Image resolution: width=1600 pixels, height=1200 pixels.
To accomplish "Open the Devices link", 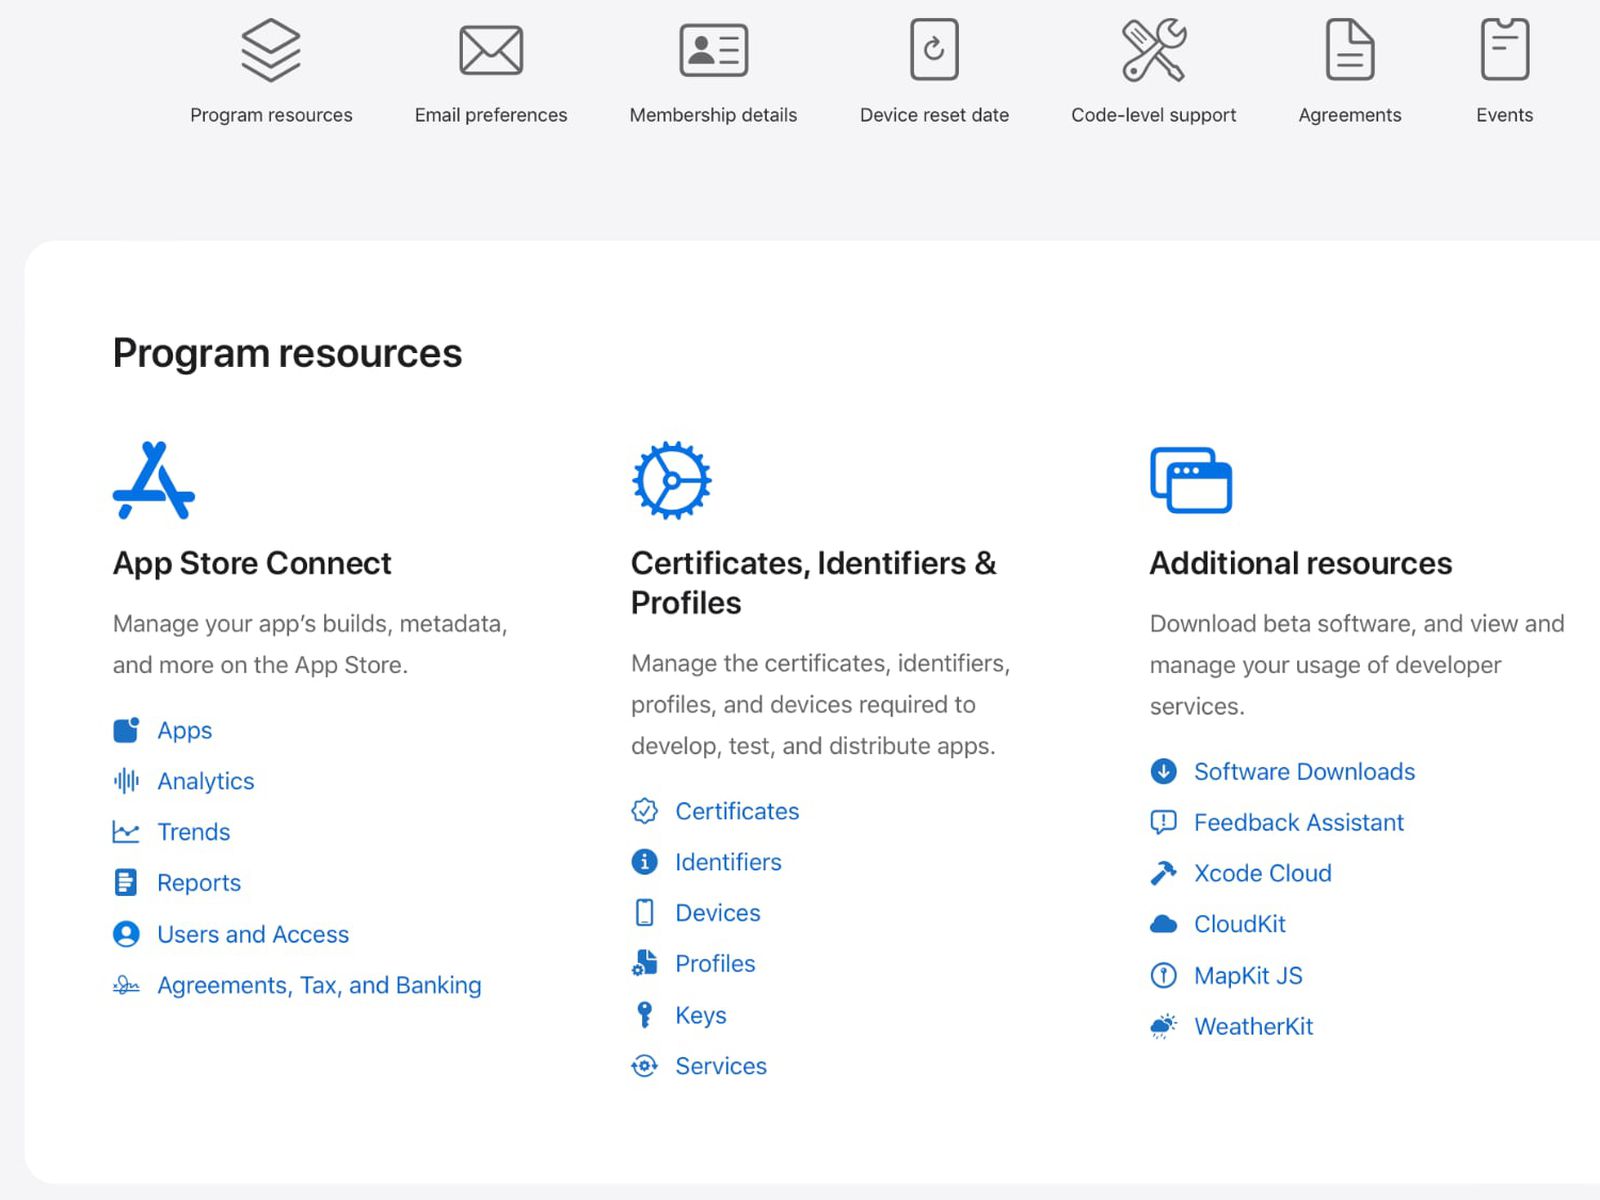I will click(x=717, y=913).
